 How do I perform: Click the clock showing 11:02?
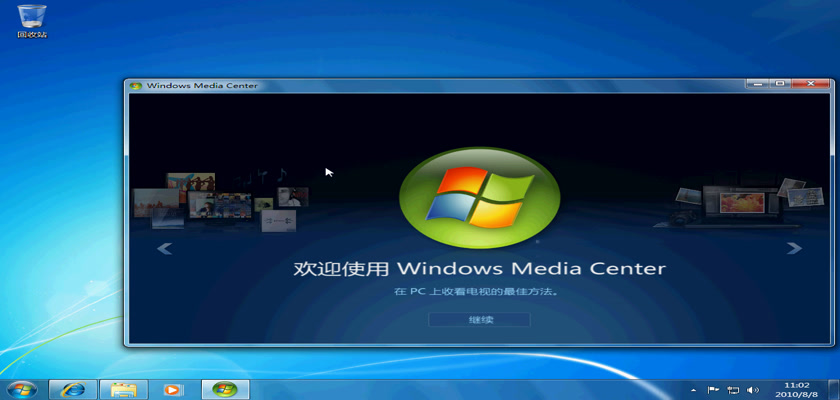point(797,389)
